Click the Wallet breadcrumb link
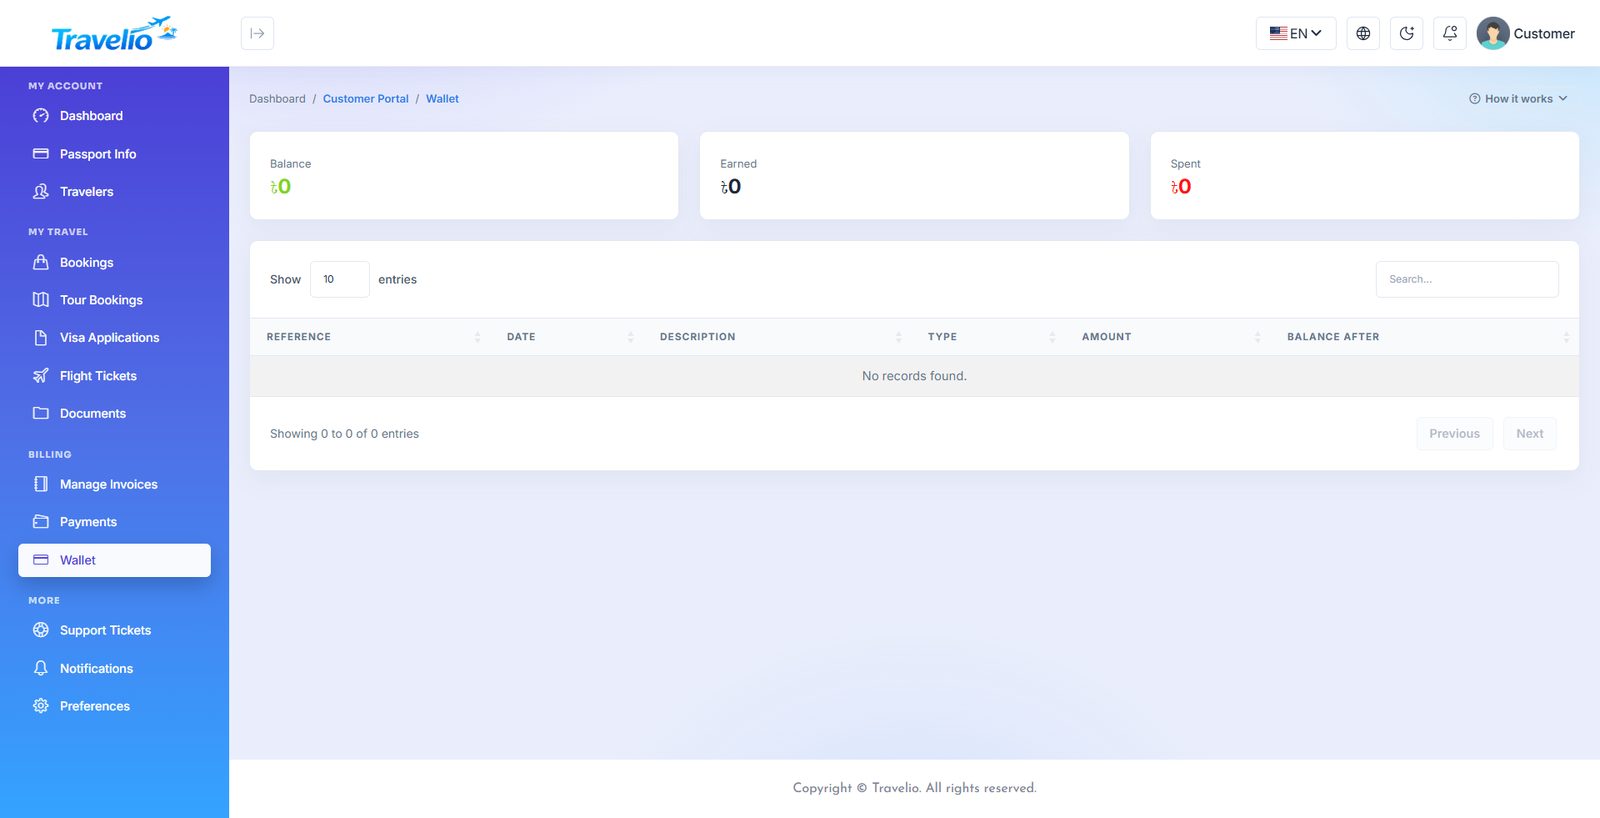 pyautogui.click(x=442, y=99)
